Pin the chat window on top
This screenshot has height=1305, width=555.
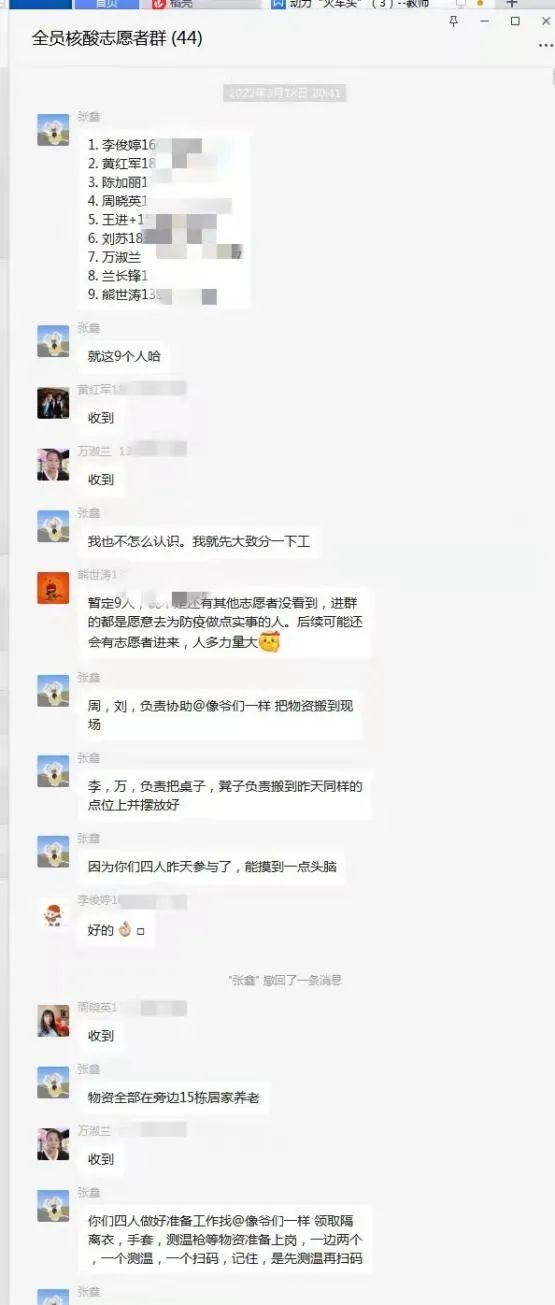point(453,21)
